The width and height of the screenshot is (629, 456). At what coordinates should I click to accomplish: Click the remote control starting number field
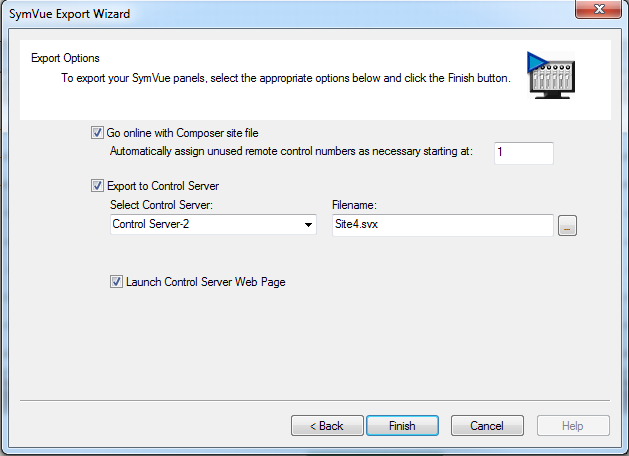click(524, 153)
